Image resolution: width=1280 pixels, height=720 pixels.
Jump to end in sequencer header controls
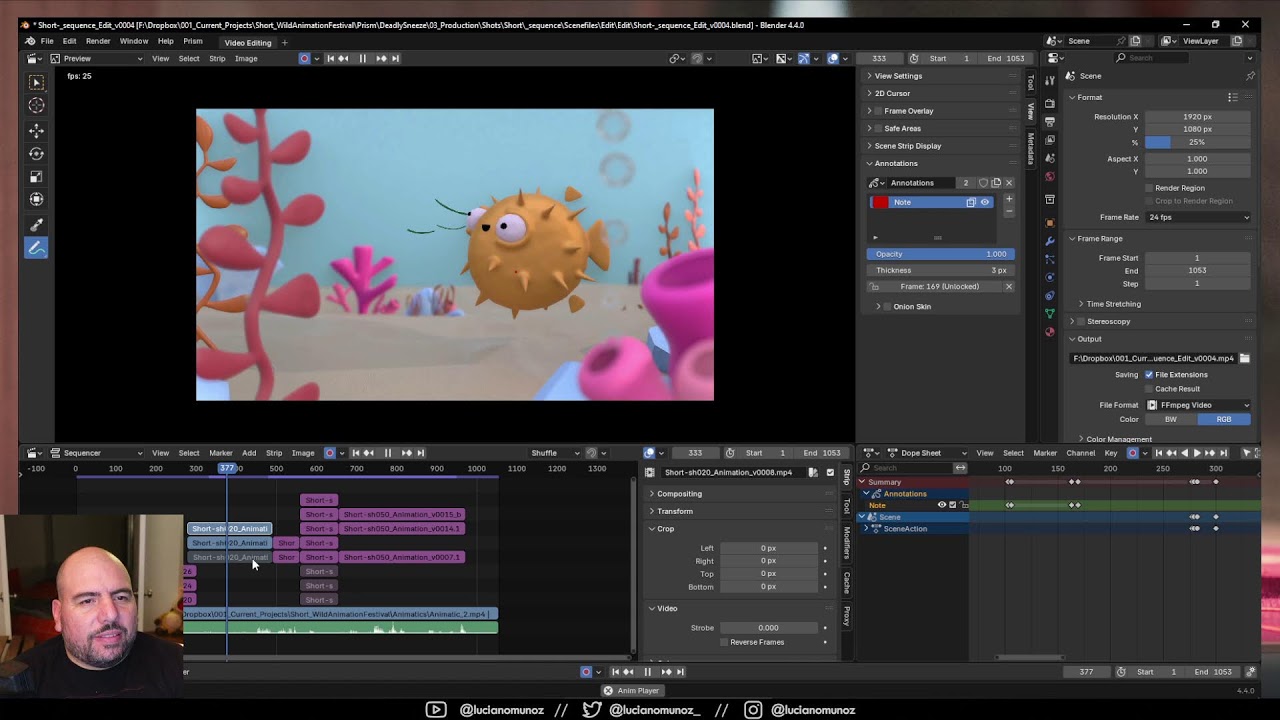pos(422,453)
